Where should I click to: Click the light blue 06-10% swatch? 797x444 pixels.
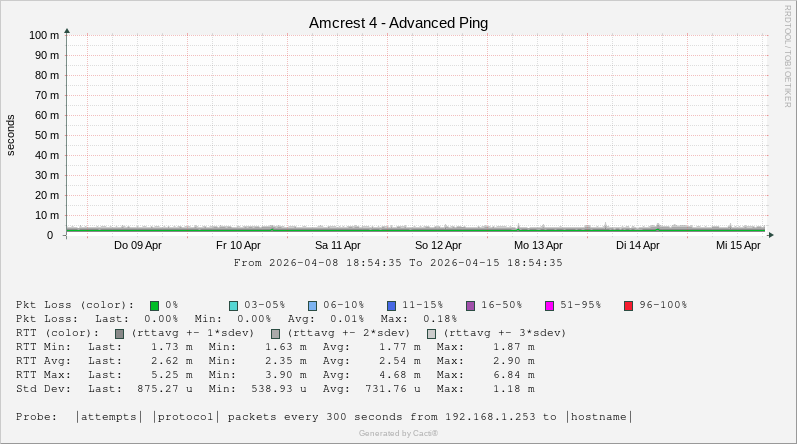point(312,305)
